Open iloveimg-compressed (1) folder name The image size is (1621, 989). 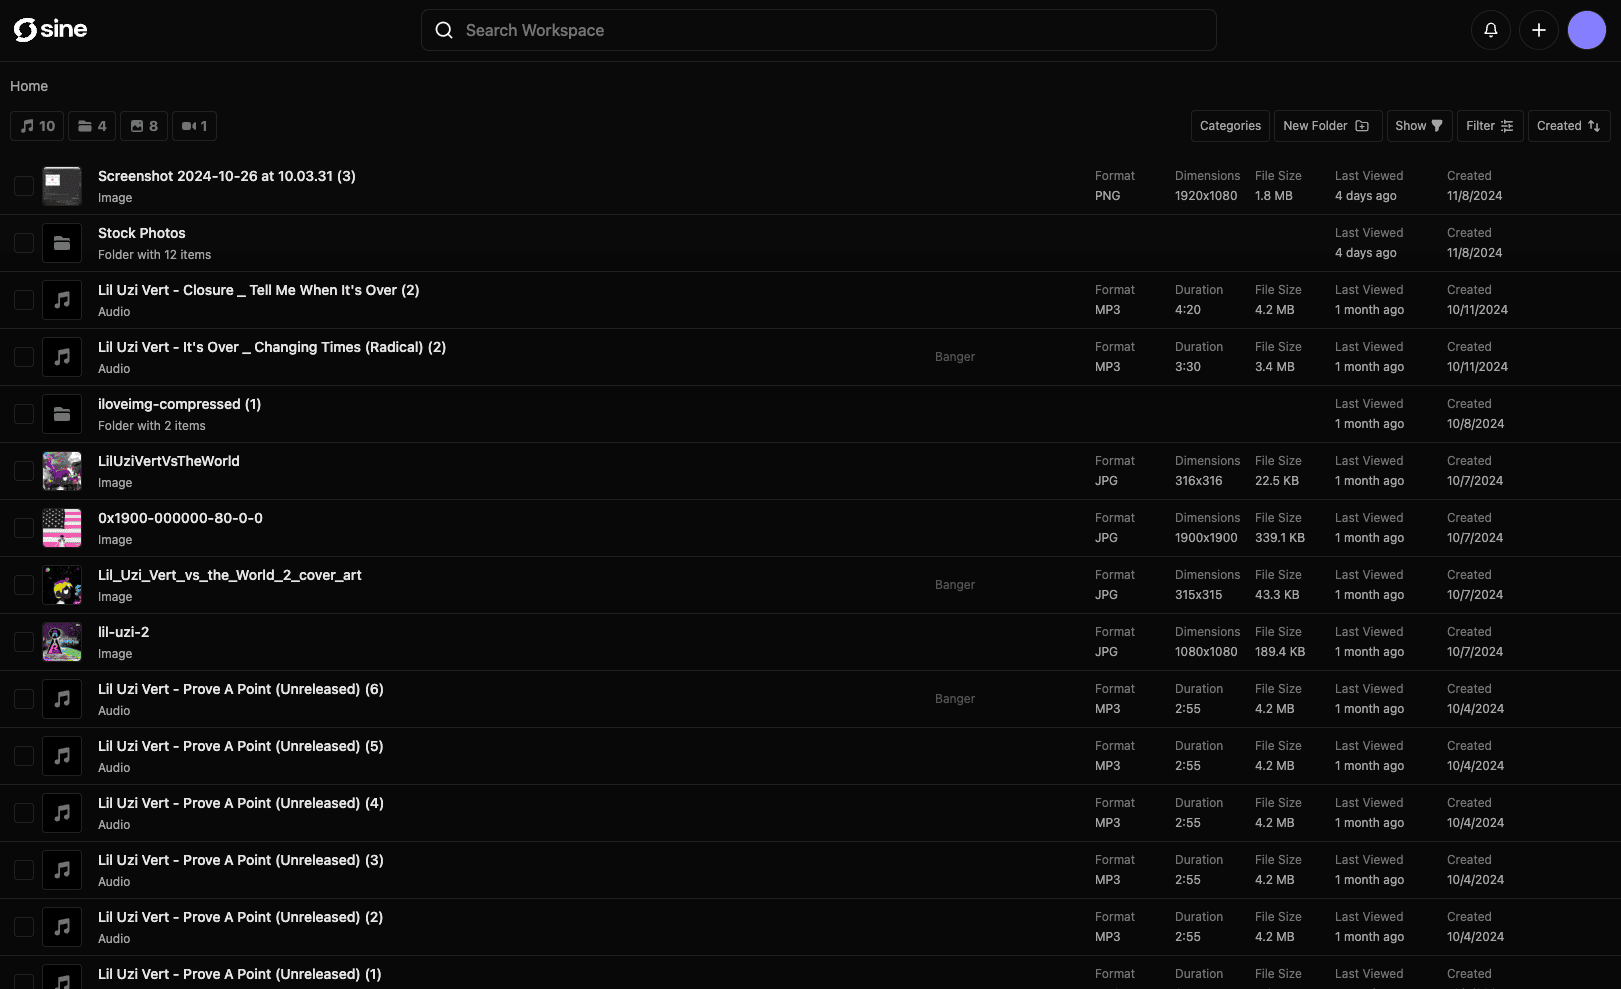179,404
